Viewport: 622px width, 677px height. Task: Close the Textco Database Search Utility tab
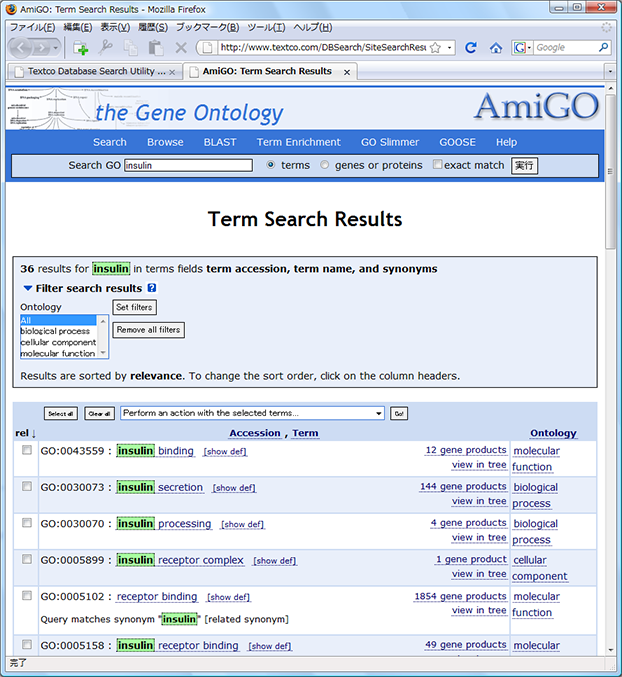[x=172, y=72]
